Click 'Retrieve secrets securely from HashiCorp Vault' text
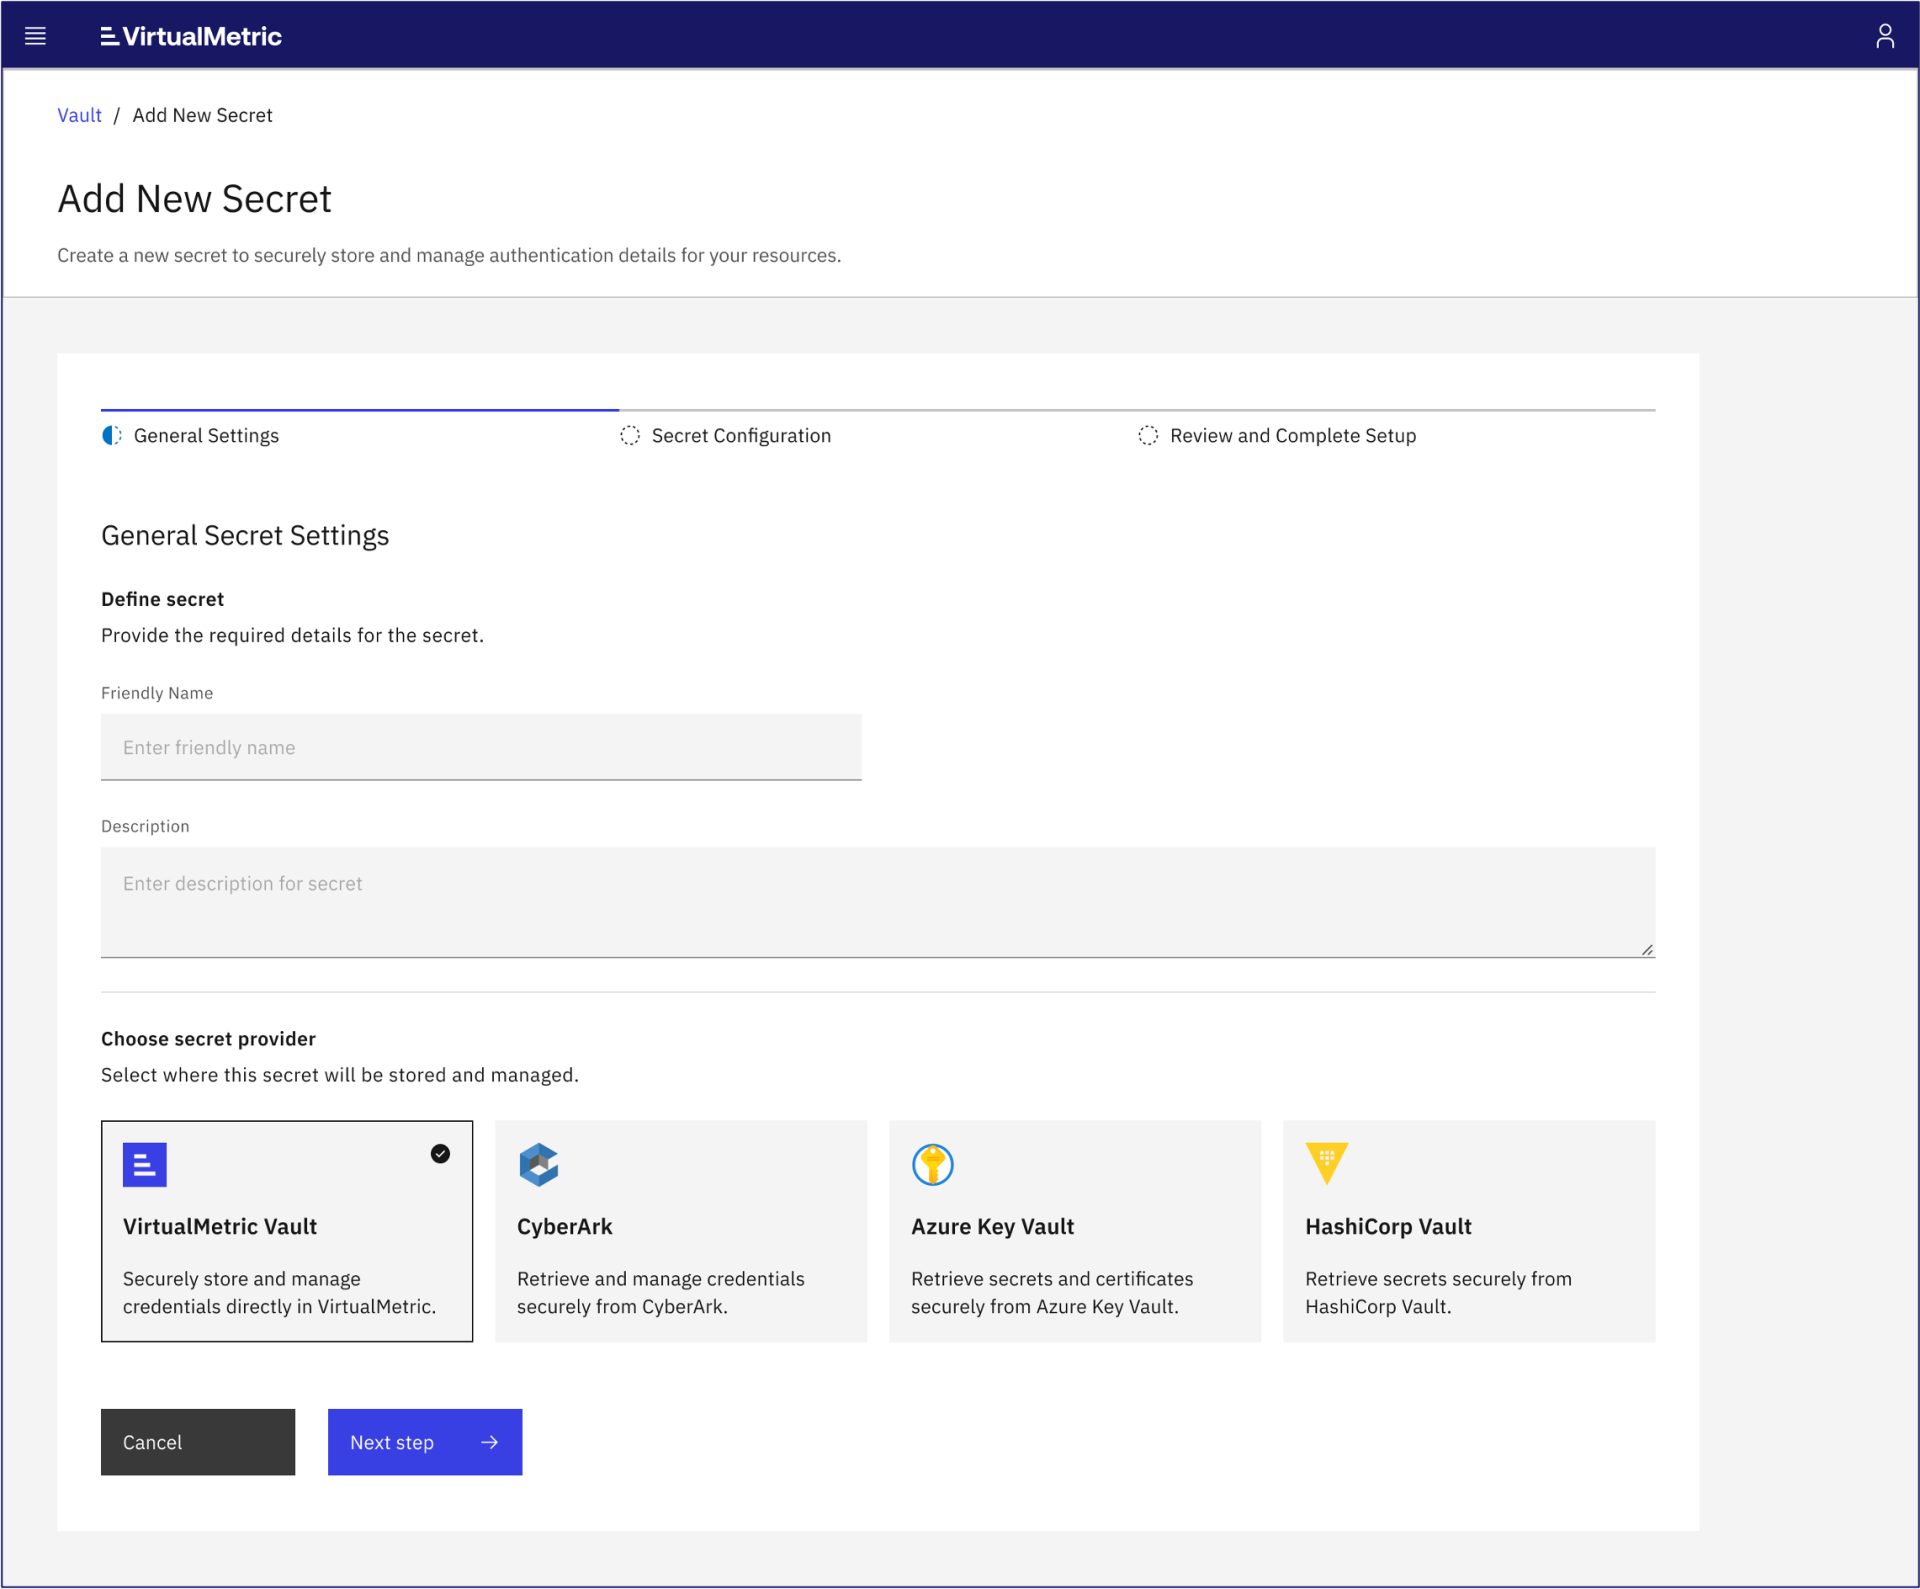This screenshot has width=1920, height=1589. click(1438, 1292)
